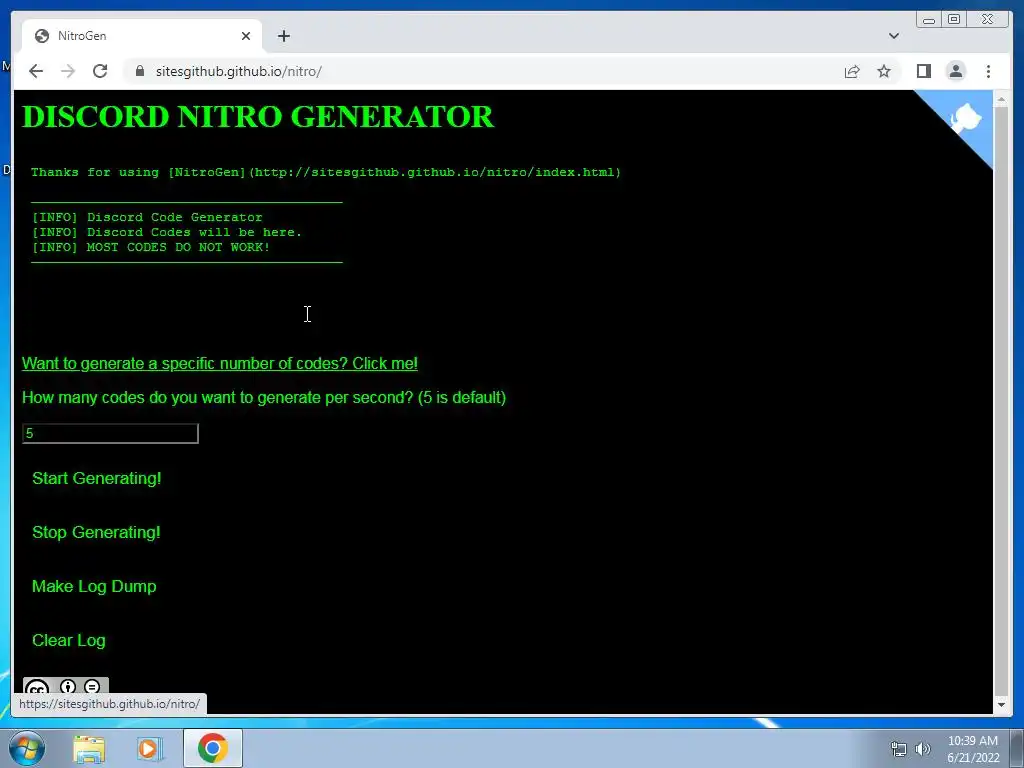
Task: Select the NitroGen browser tab
Action: point(142,36)
